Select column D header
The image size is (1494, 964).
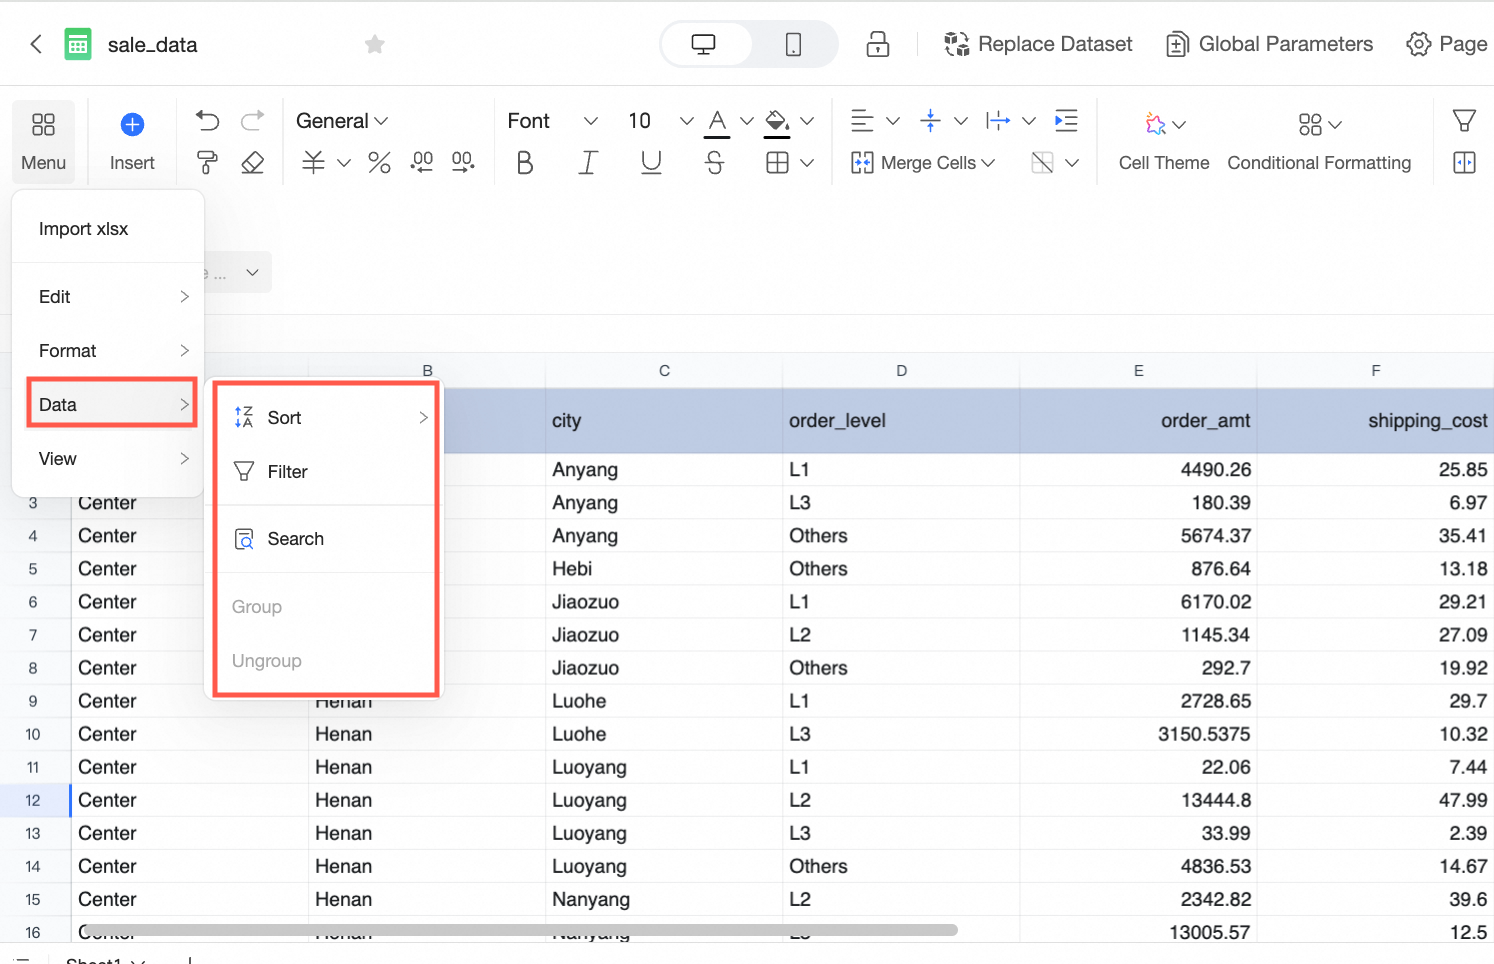pos(901,370)
